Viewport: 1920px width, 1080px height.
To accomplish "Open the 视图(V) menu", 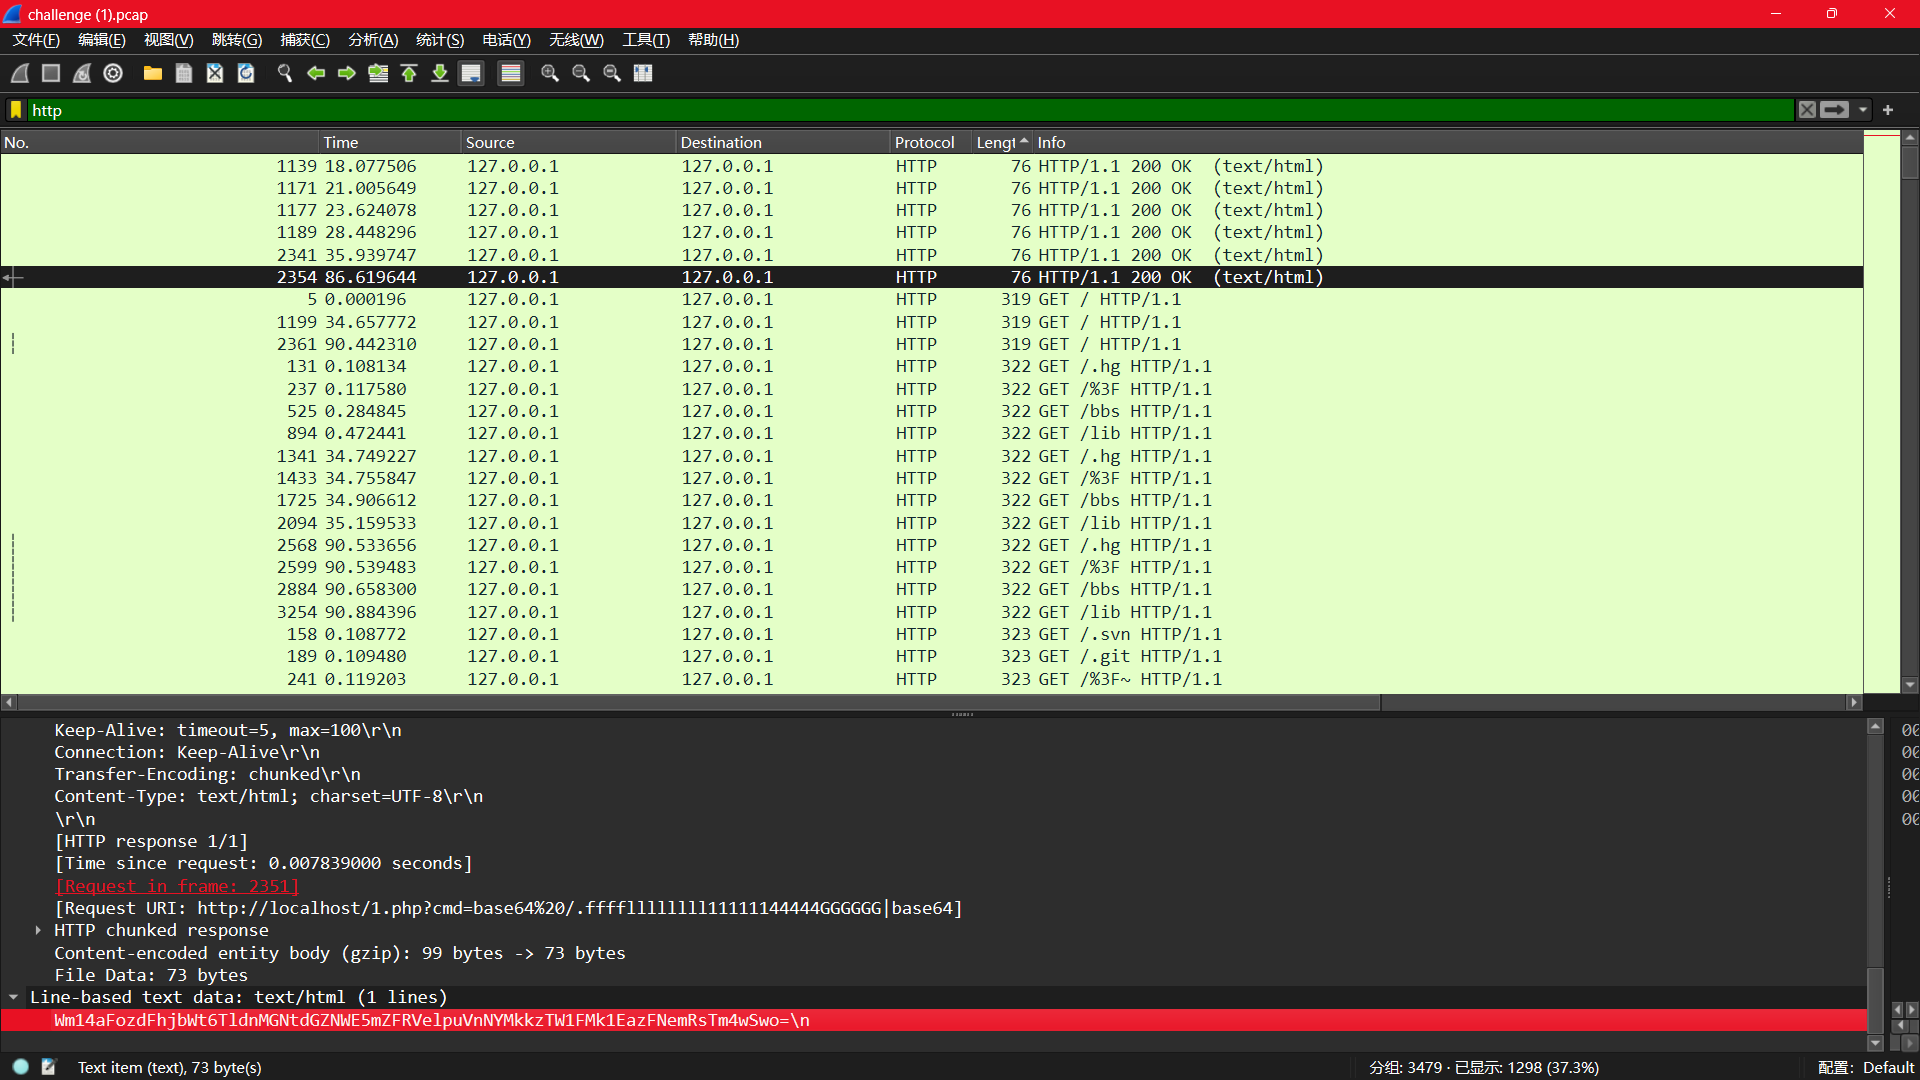I will pos(169,40).
